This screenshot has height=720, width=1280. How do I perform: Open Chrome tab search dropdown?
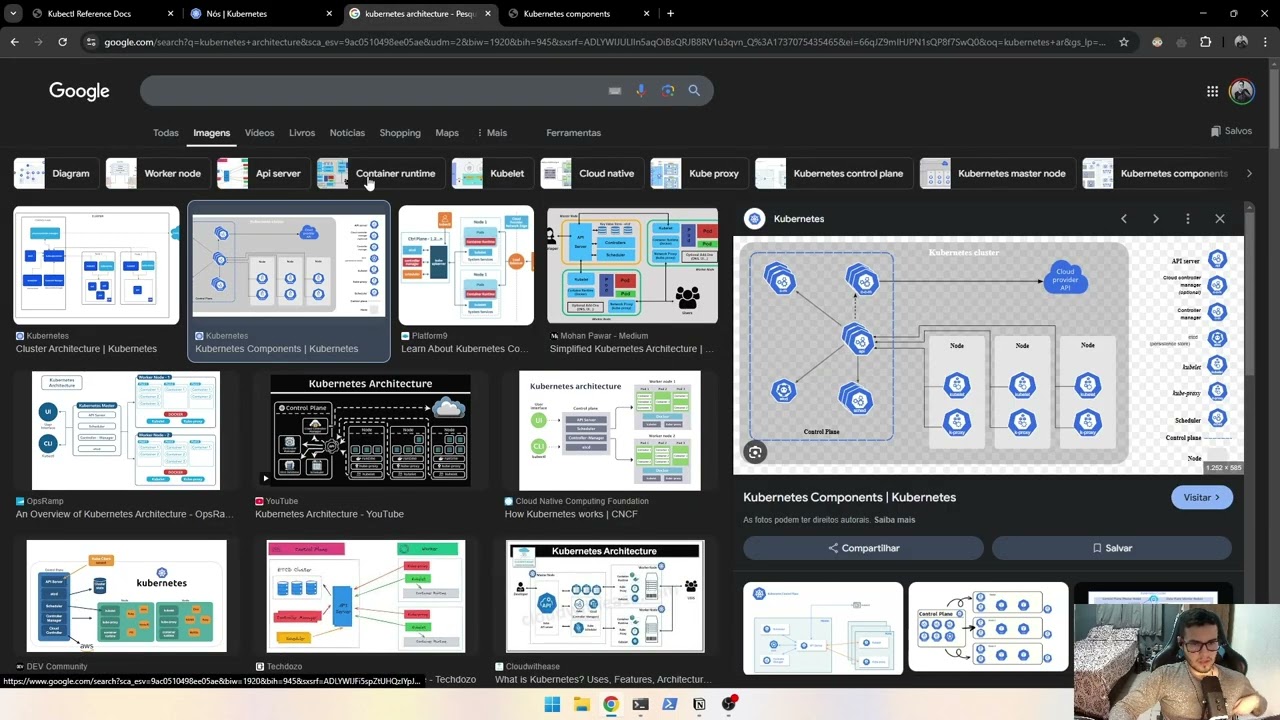14,14
